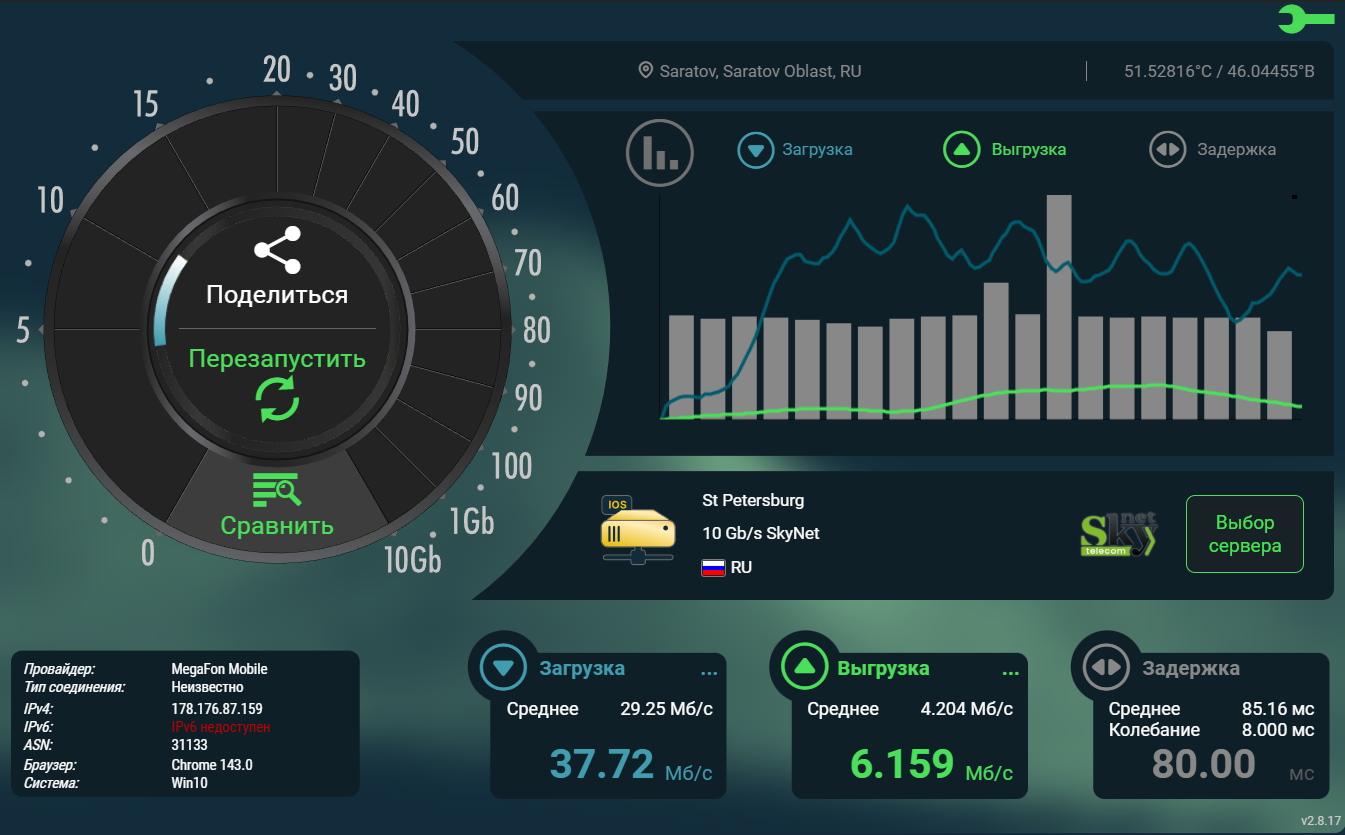Click the tallest gray bar in chart

(x=1059, y=306)
